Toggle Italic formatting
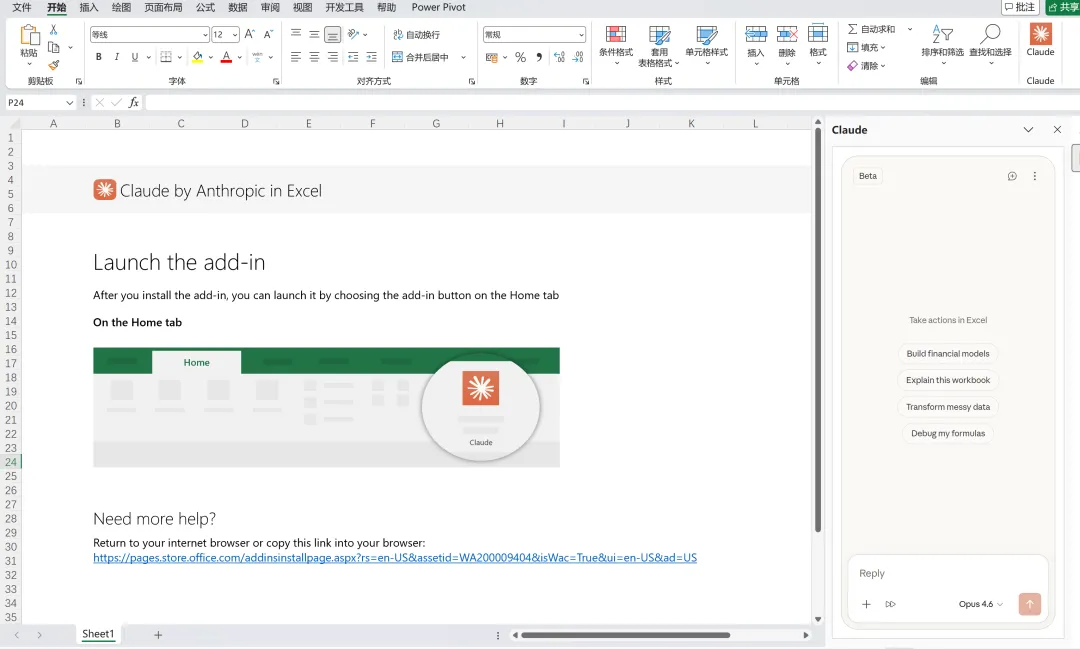Screen dimensions: 1080x649 (x=116, y=57)
